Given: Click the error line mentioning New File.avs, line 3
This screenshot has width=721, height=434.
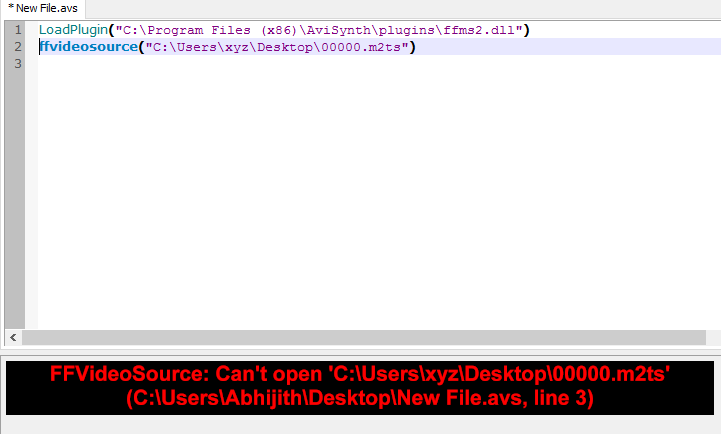Looking at the screenshot, I should [360, 398].
